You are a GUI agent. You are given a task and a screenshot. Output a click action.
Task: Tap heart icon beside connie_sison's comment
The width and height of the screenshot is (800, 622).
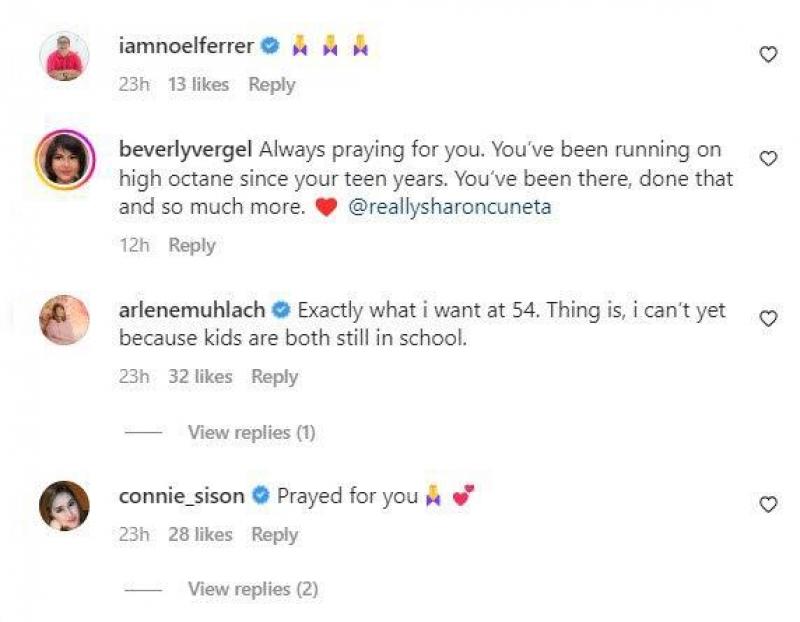[x=768, y=505]
